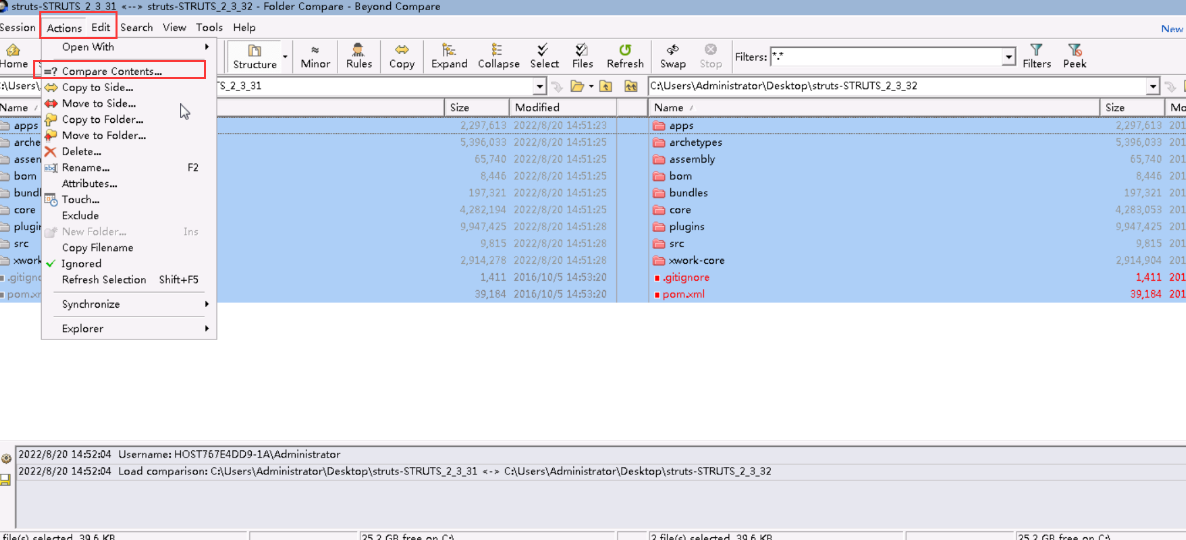The image size is (1186, 540).
Task: Choose Rename from the Actions menu
Action: (129, 167)
